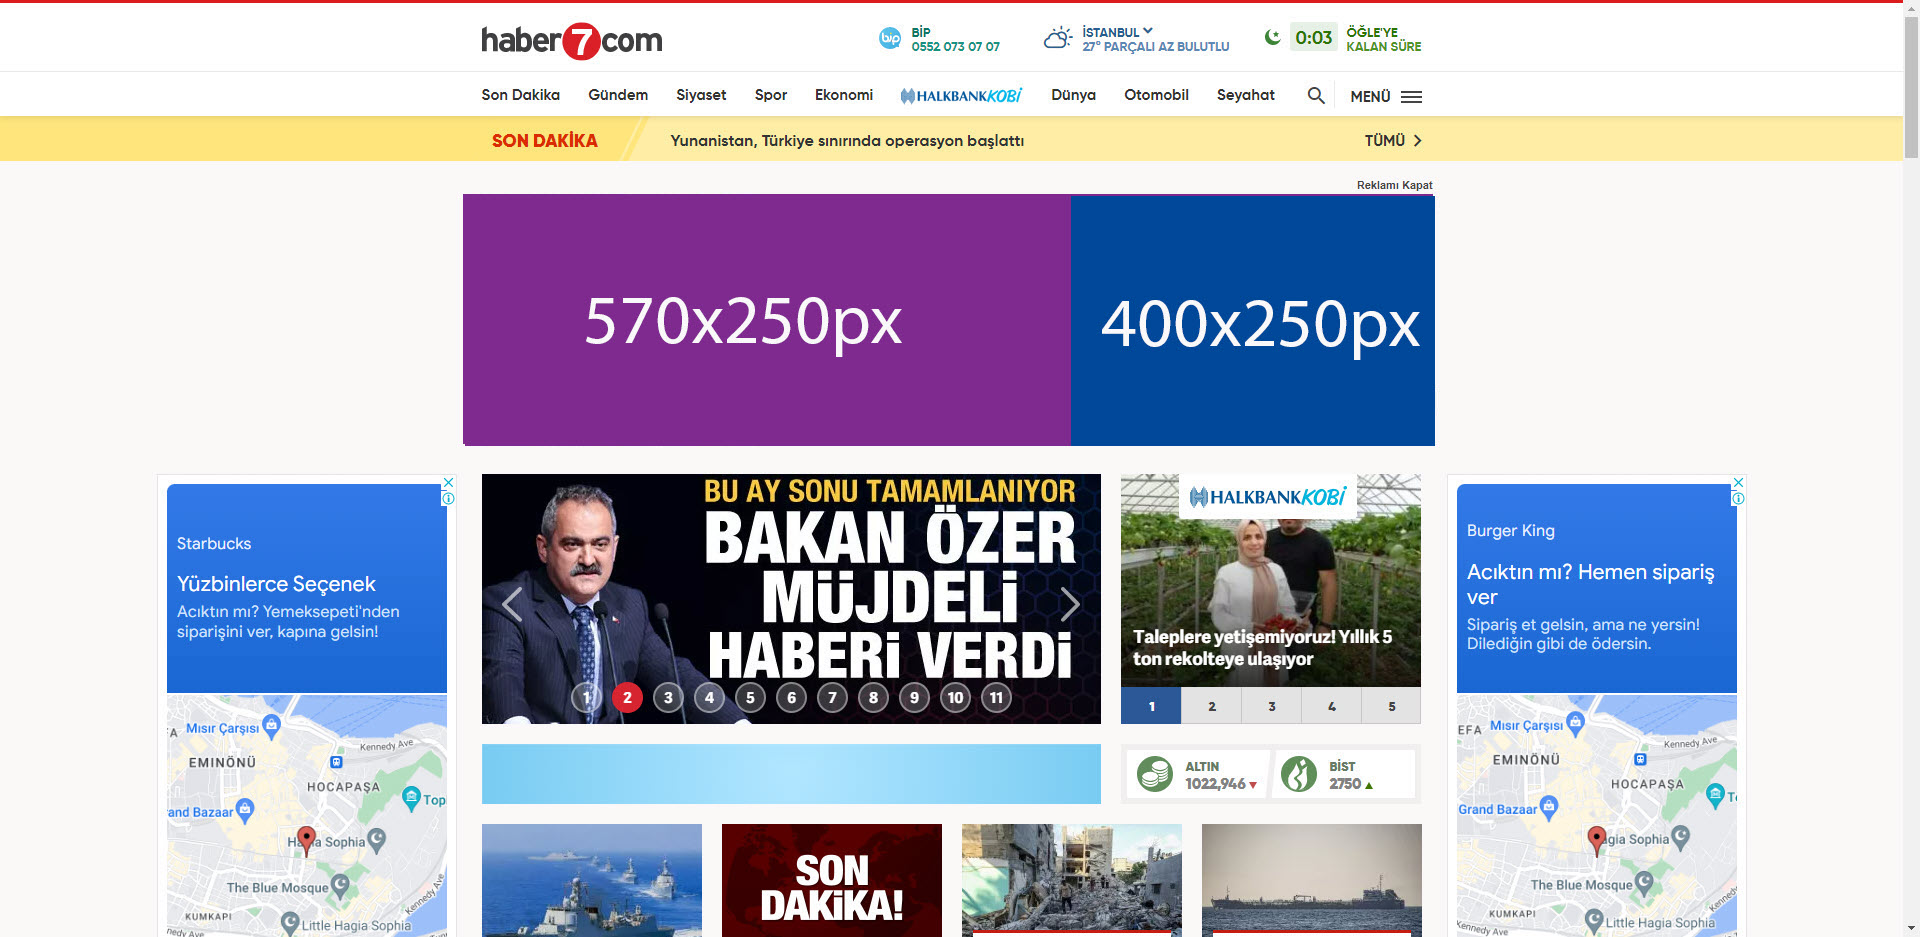Click the haber7com logo
The width and height of the screenshot is (1920, 937).
click(571, 41)
